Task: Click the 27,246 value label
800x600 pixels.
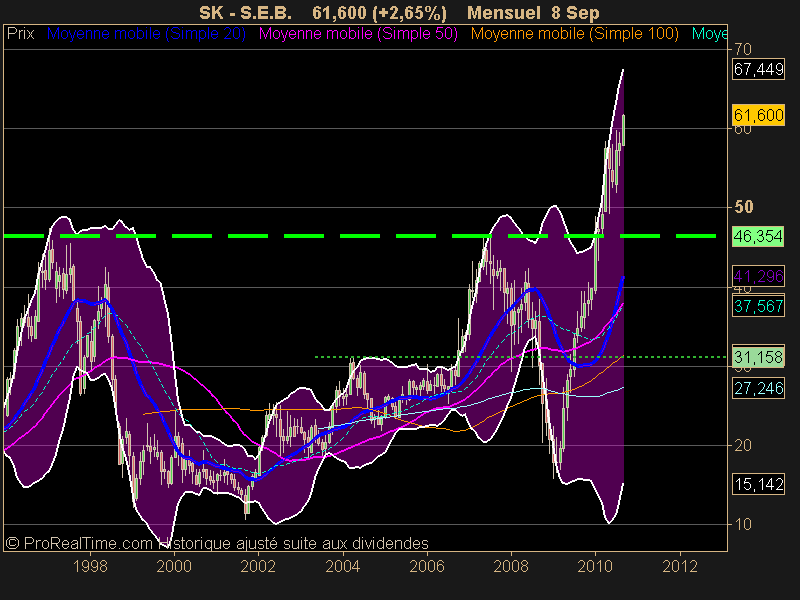Action: click(x=758, y=389)
